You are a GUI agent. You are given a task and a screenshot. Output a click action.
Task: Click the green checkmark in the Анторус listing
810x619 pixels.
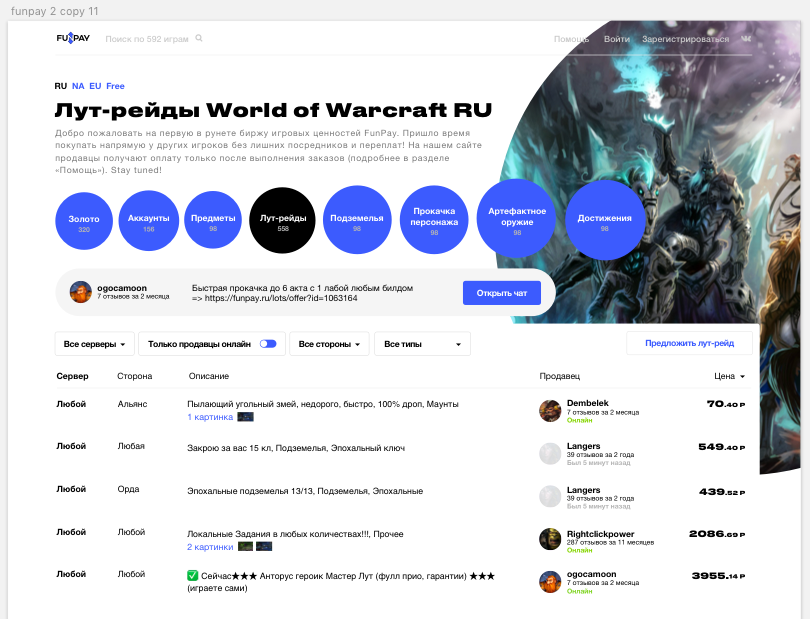(x=193, y=576)
